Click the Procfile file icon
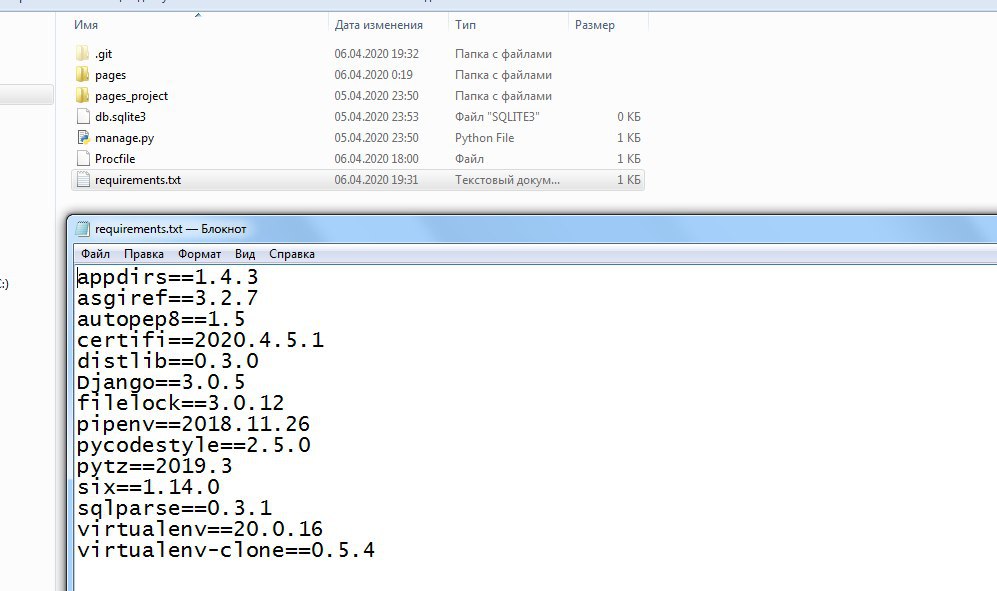The image size is (997, 591). [x=83, y=158]
